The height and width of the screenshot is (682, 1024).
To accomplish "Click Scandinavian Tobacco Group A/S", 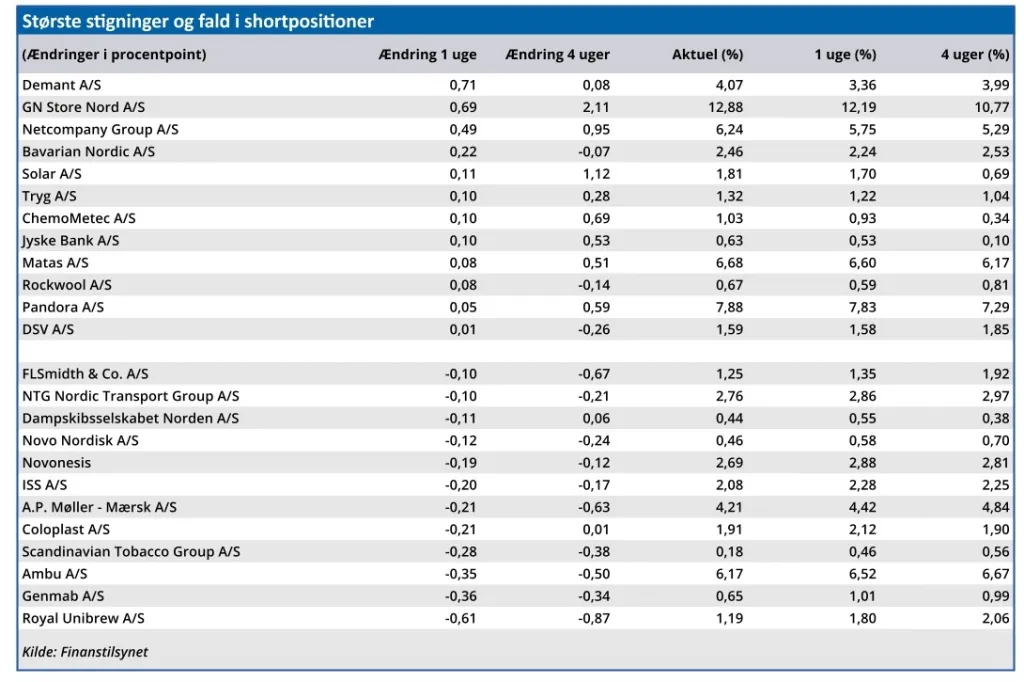I will (130, 551).
